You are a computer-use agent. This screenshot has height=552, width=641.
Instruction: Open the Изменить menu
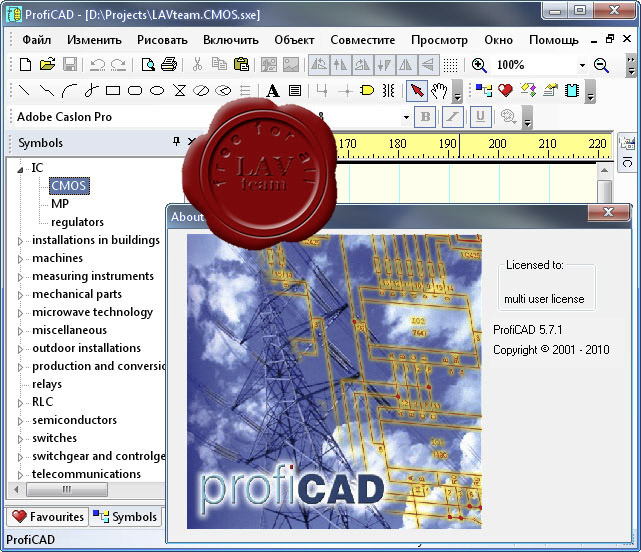[94, 40]
